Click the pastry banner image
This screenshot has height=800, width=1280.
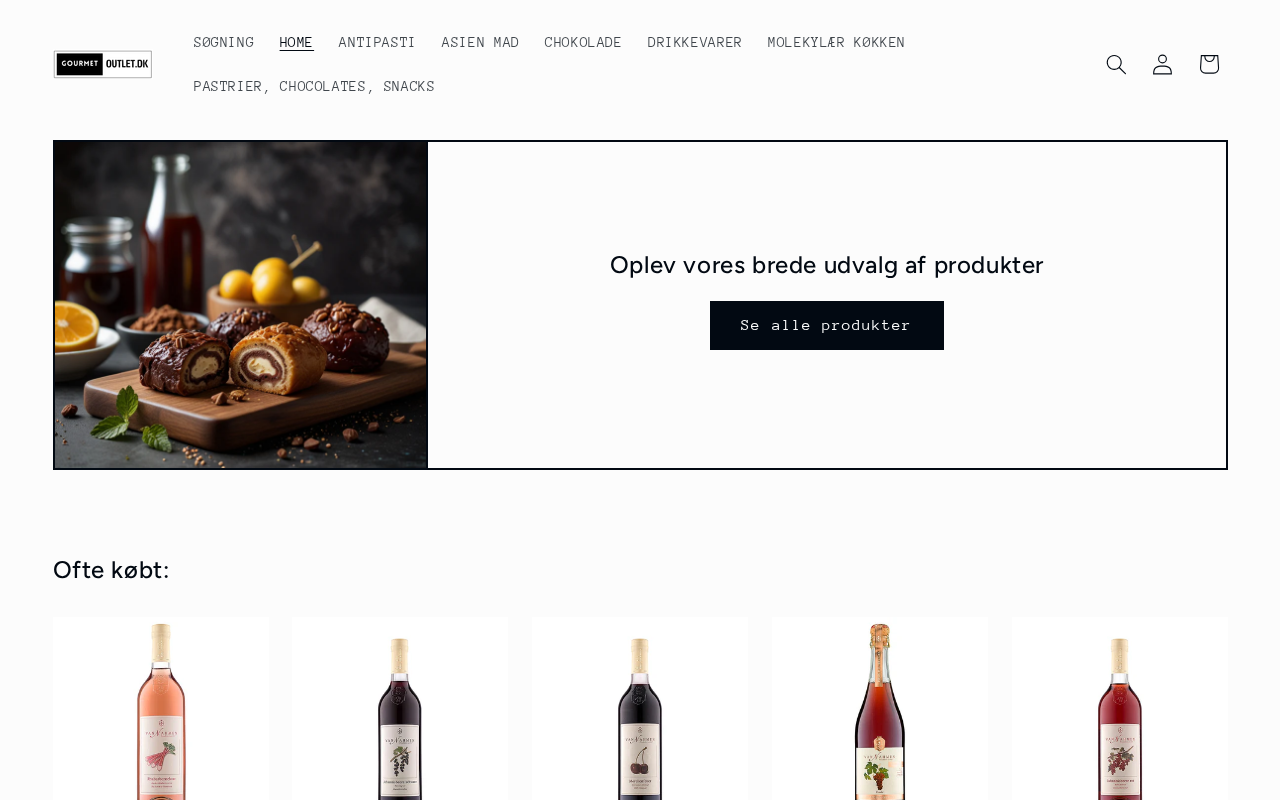241,305
